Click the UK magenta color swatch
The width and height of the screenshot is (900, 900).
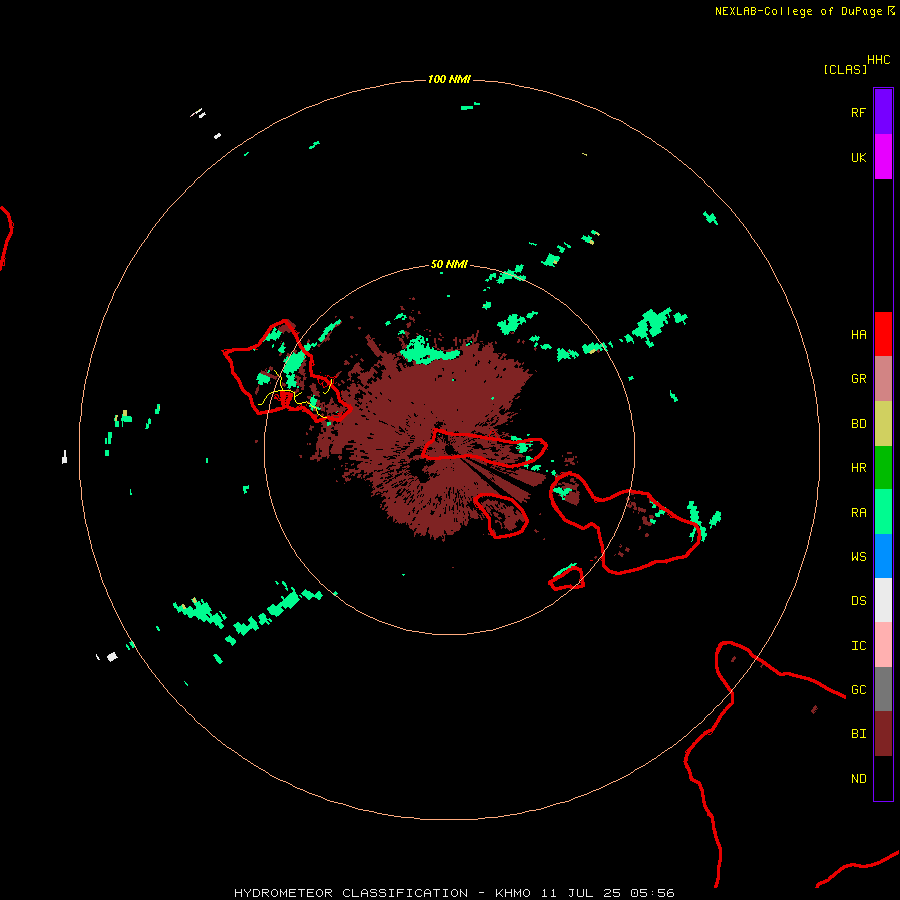[x=883, y=157]
